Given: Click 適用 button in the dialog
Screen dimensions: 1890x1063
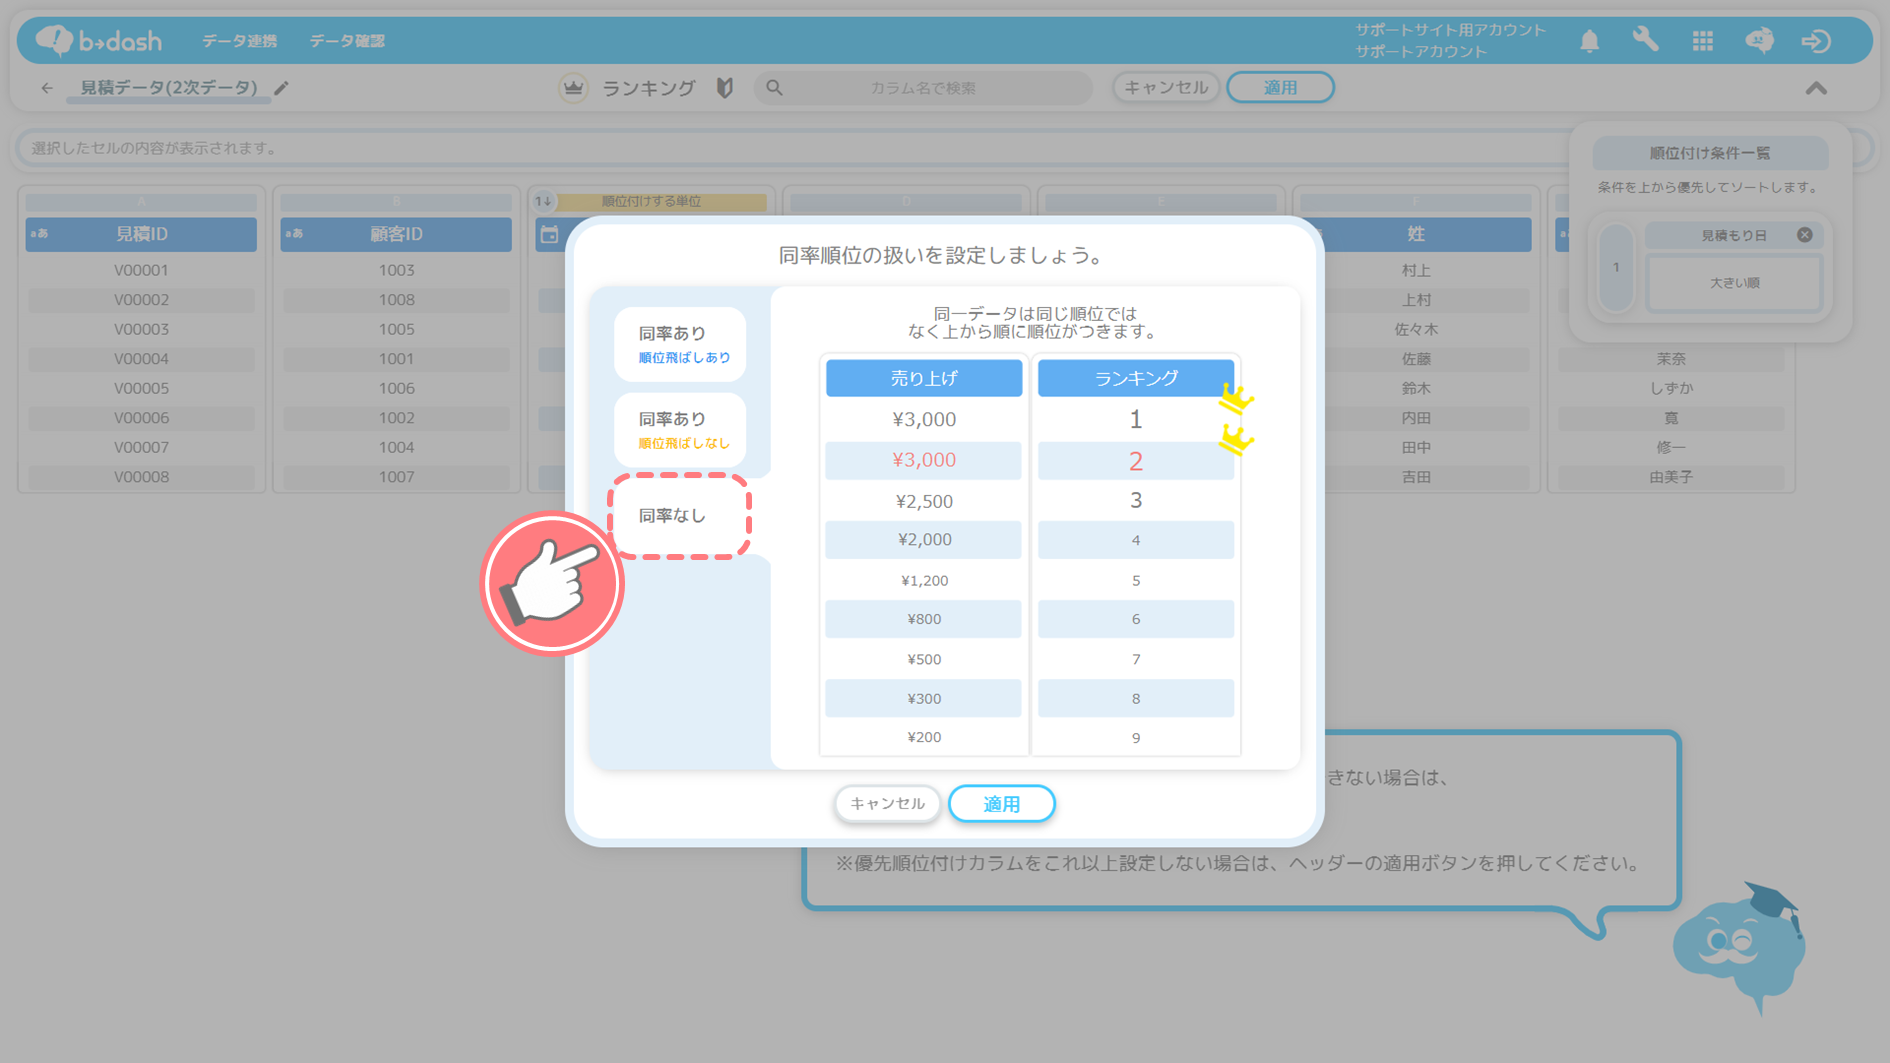Looking at the screenshot, I should (1001, 804).
